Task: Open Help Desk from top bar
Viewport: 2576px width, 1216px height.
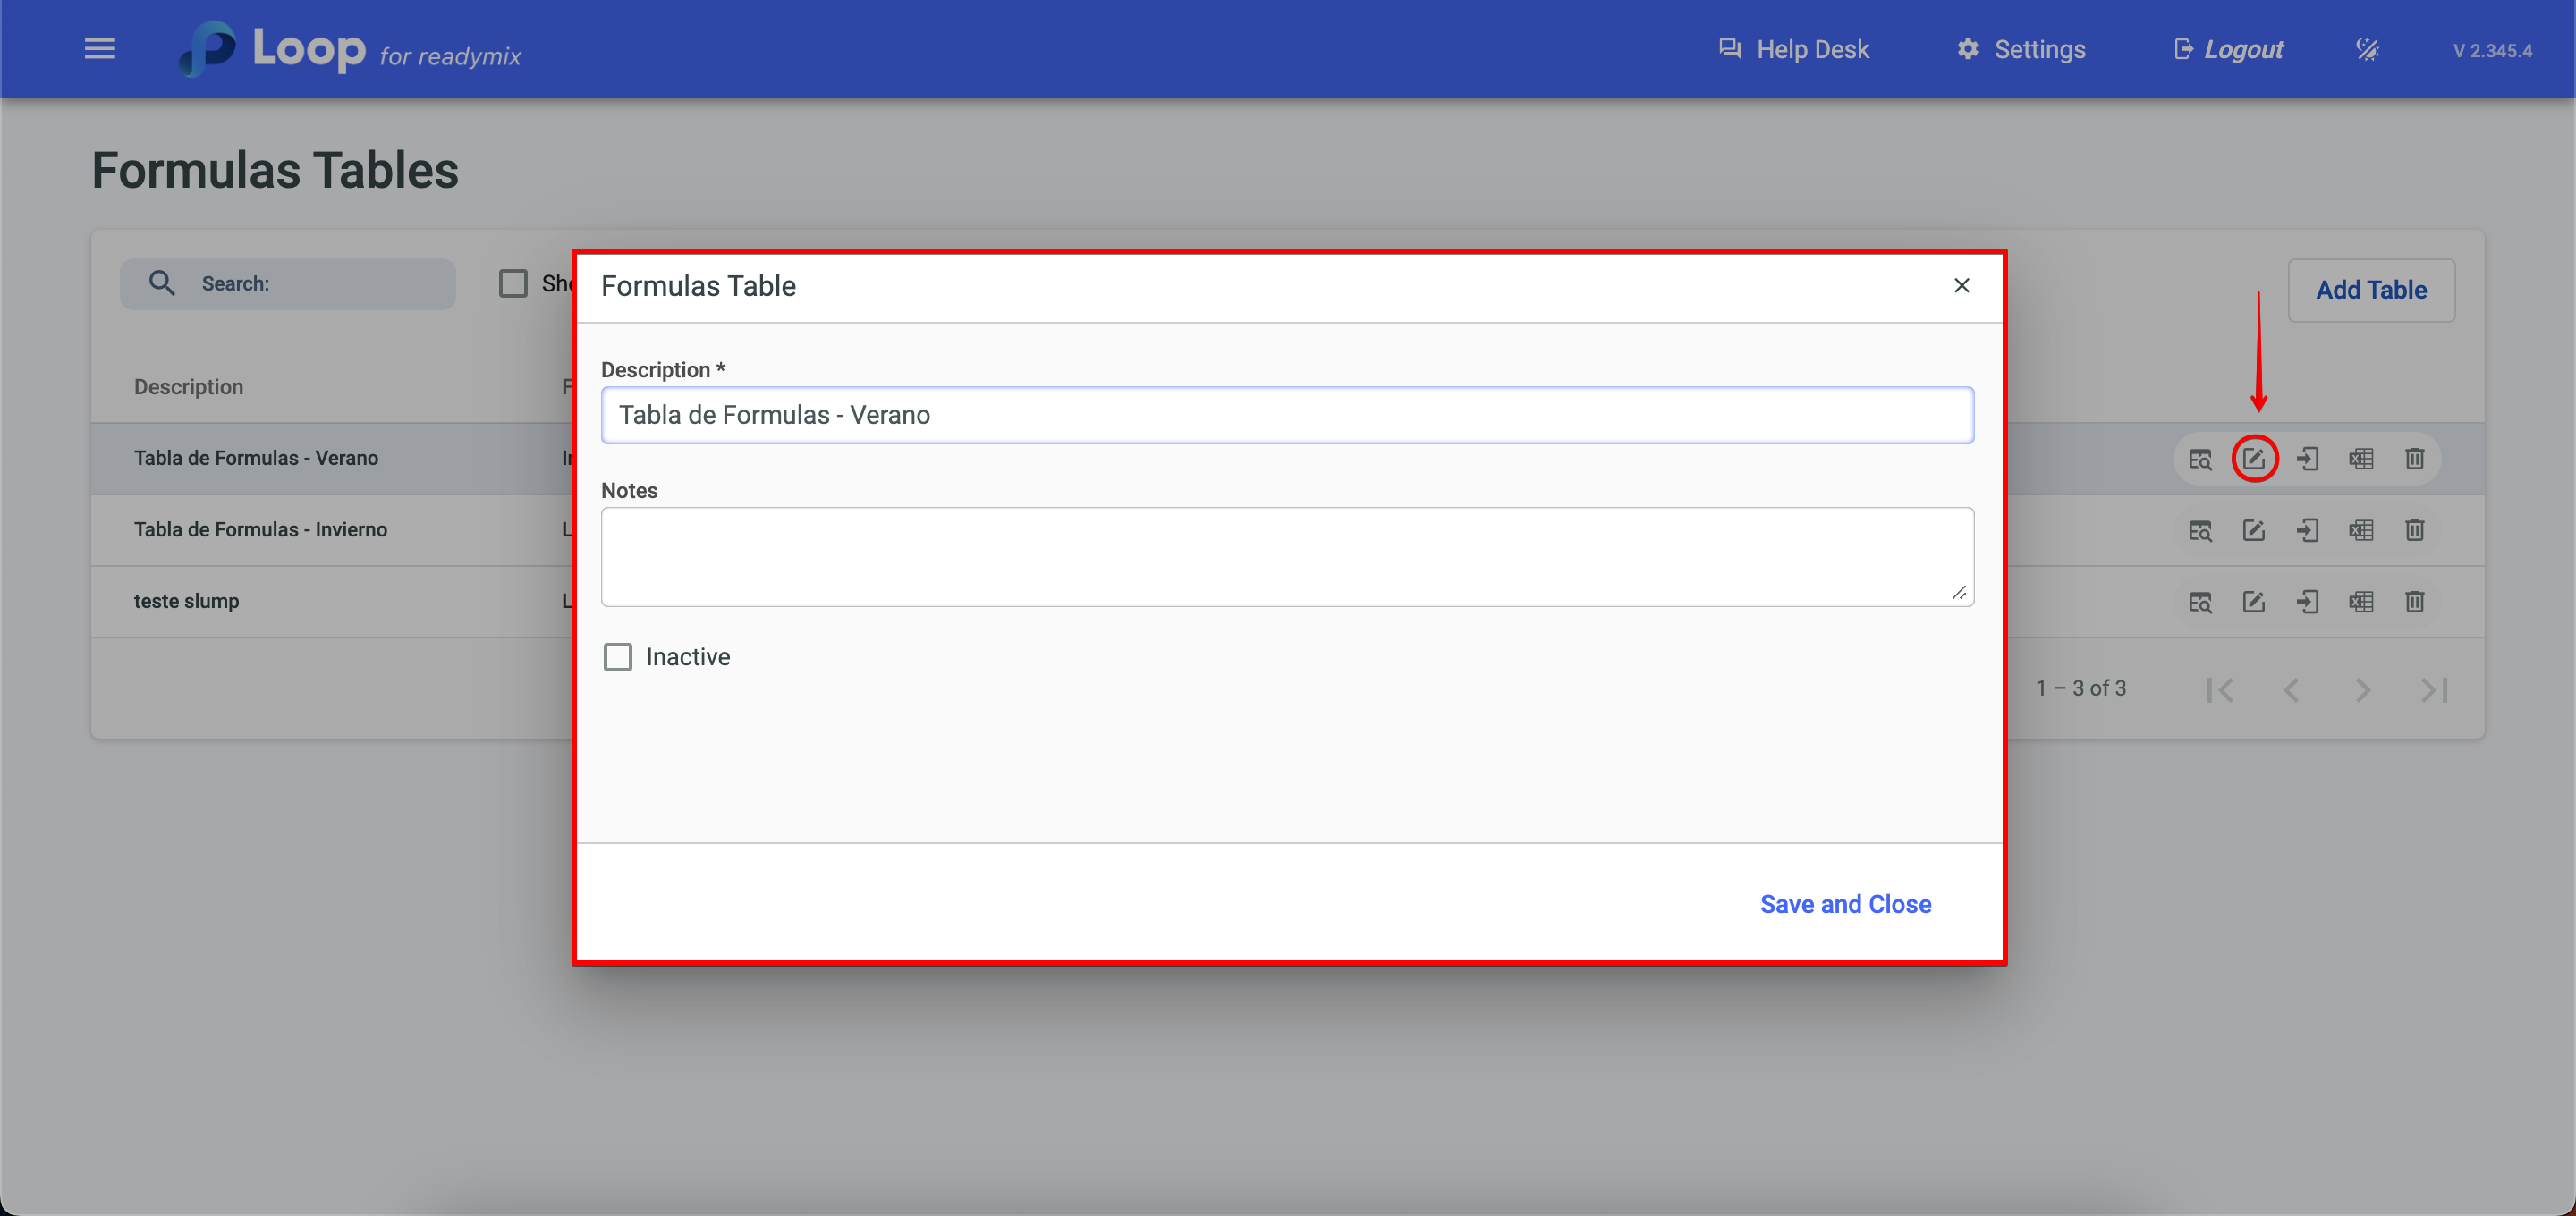Action: click(1793, 49)
